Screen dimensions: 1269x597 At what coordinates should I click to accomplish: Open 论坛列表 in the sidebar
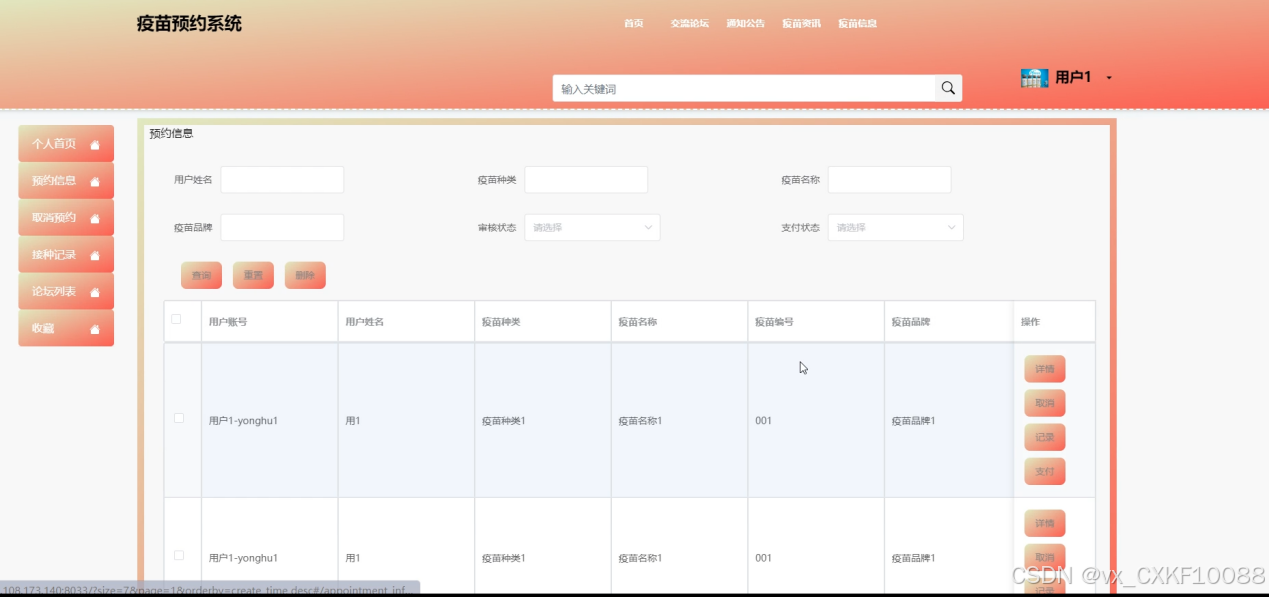[x=66, y=292]
